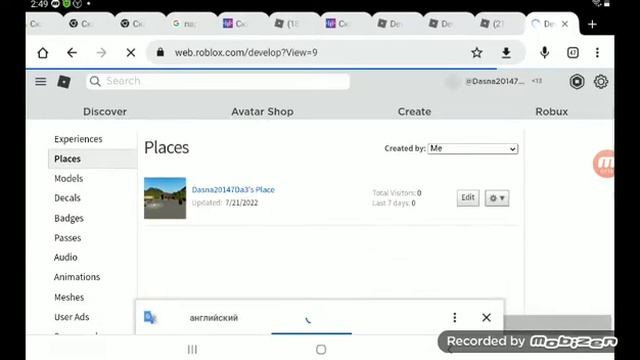640x360 pixels.
Task: Open translate bar three-dot options
Action: point(455,318)
